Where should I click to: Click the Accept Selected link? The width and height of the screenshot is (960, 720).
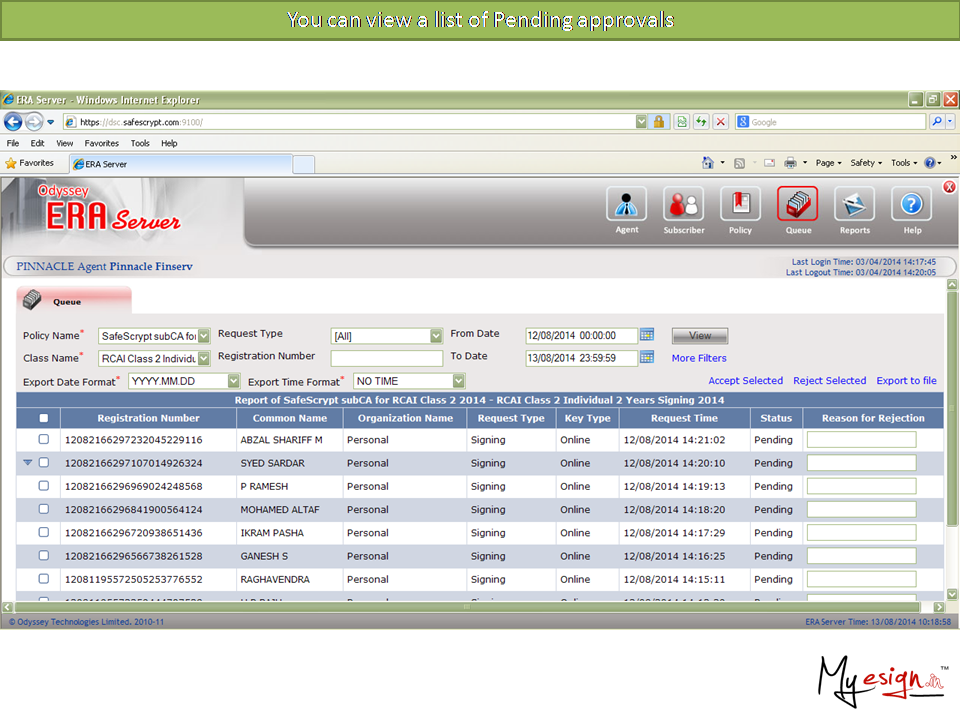tap(745, 381)
